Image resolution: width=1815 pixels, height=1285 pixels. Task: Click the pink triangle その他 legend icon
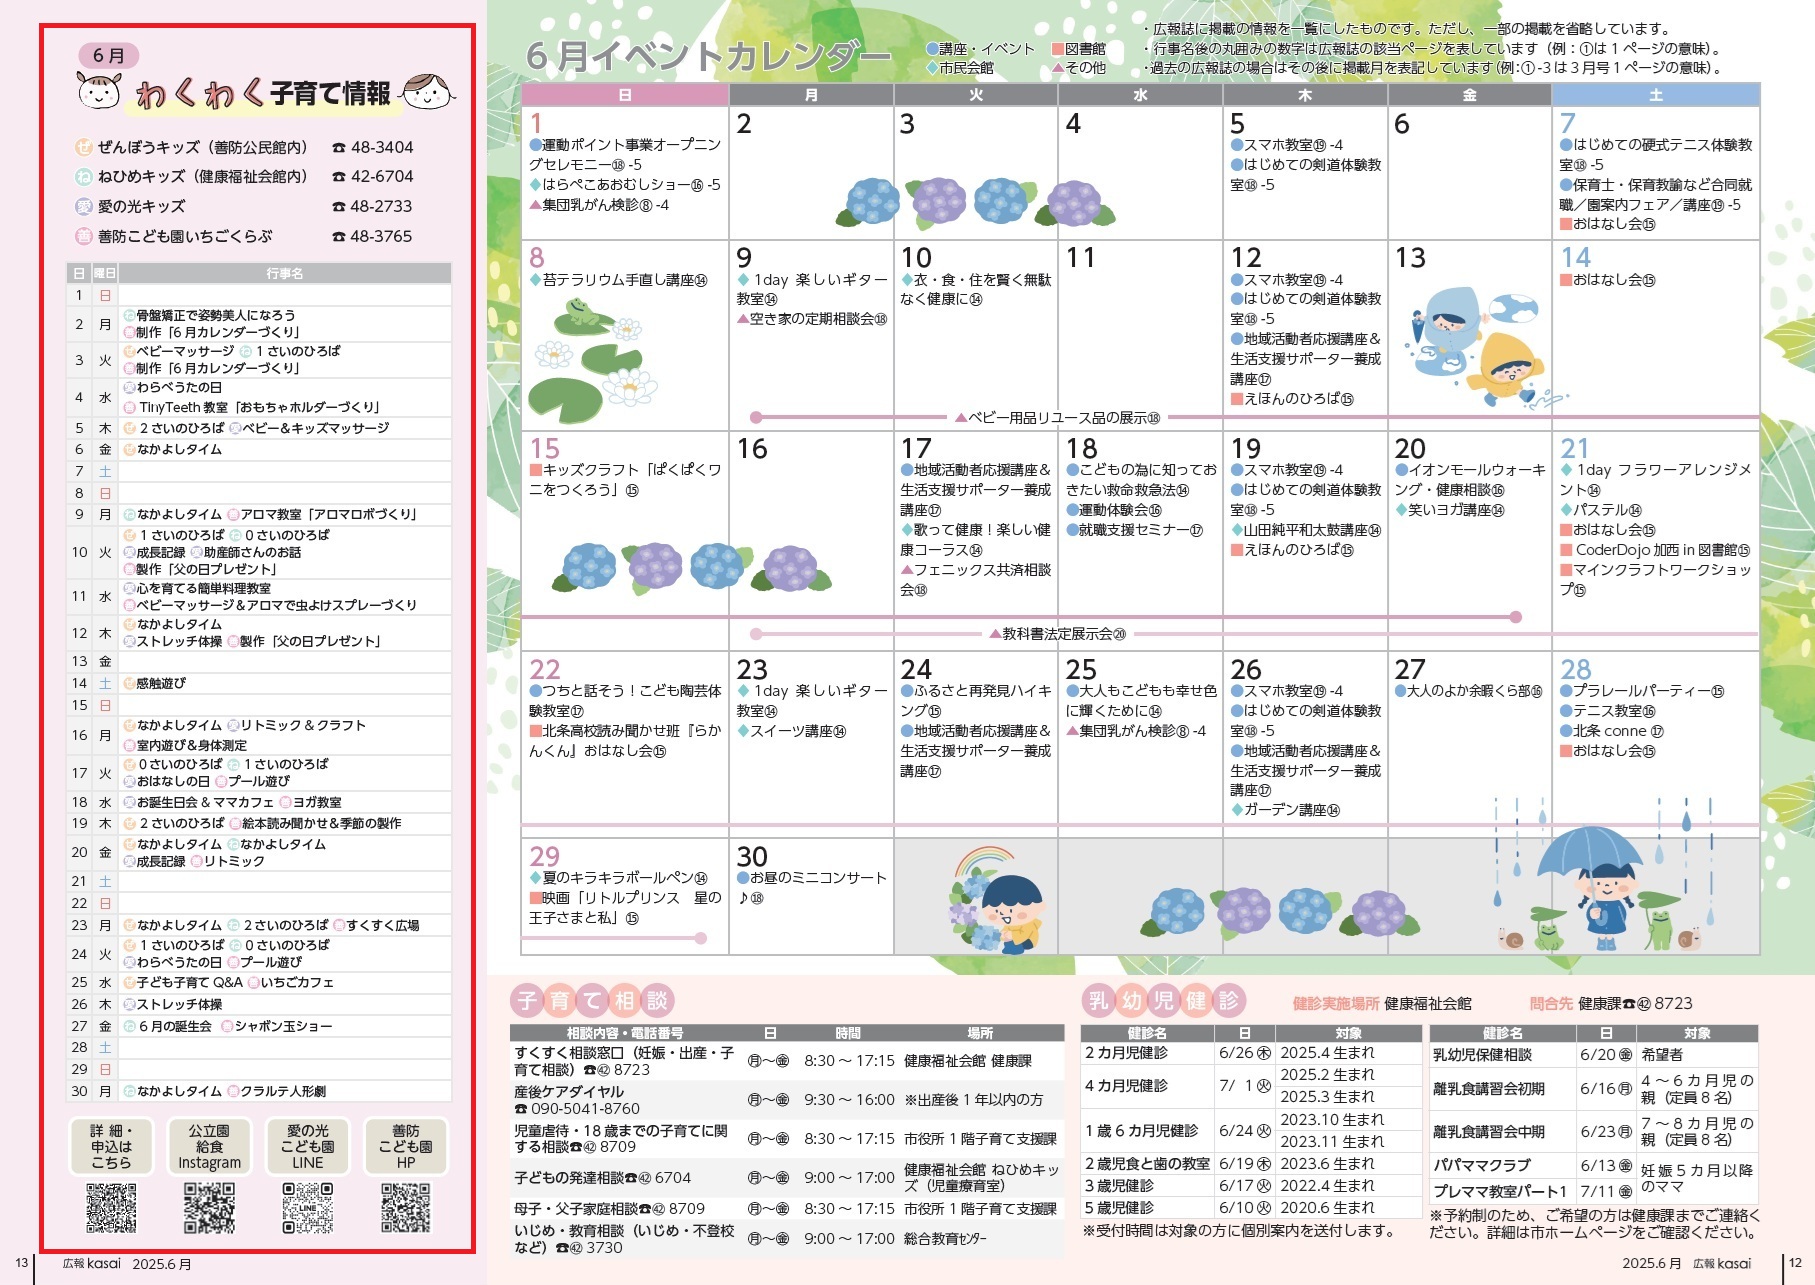tap(1057, 68)
